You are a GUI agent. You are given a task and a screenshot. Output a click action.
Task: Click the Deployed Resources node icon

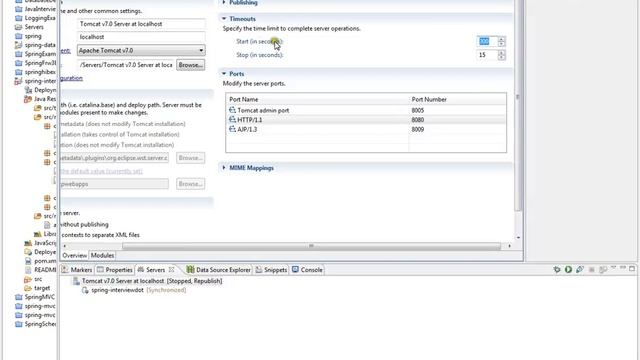click(28, 252)
